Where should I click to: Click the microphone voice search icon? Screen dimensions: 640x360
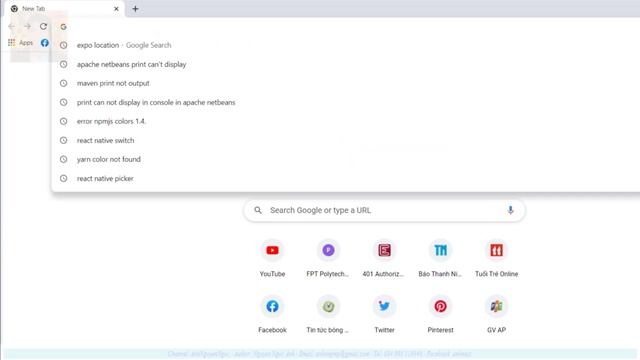tap(510, 210)
